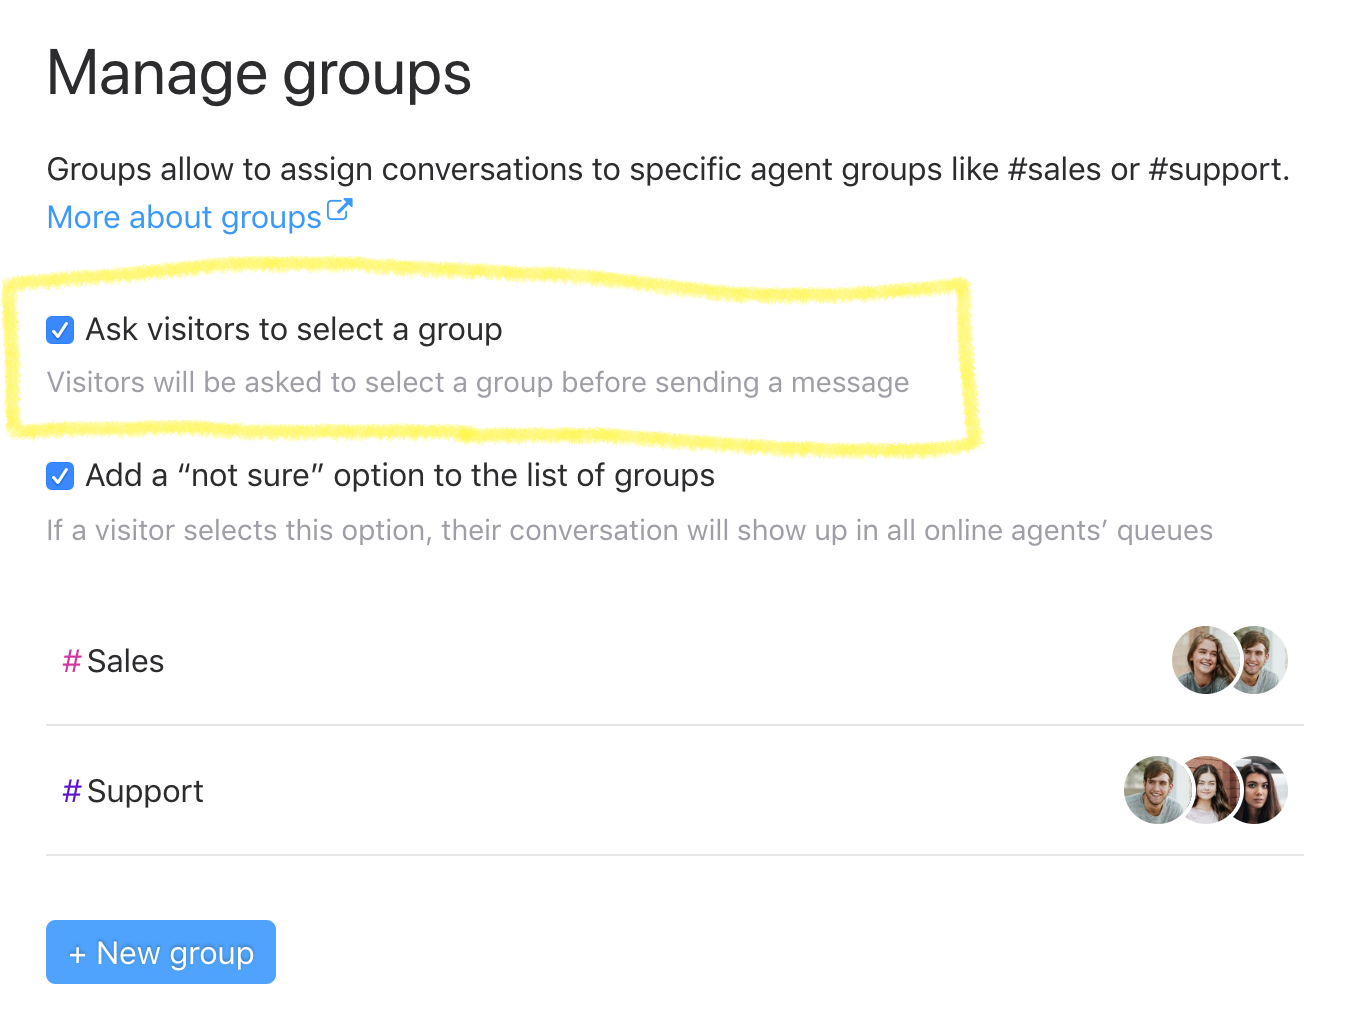Screen dimensions: 1352x1032
Task: Click the plus icon in New group button
Action: [x=77, y=955]
